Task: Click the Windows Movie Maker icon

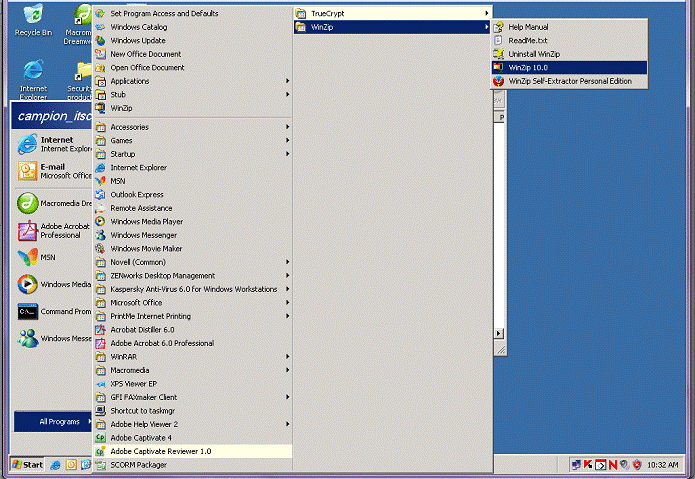Action: [x=101, y=249]
